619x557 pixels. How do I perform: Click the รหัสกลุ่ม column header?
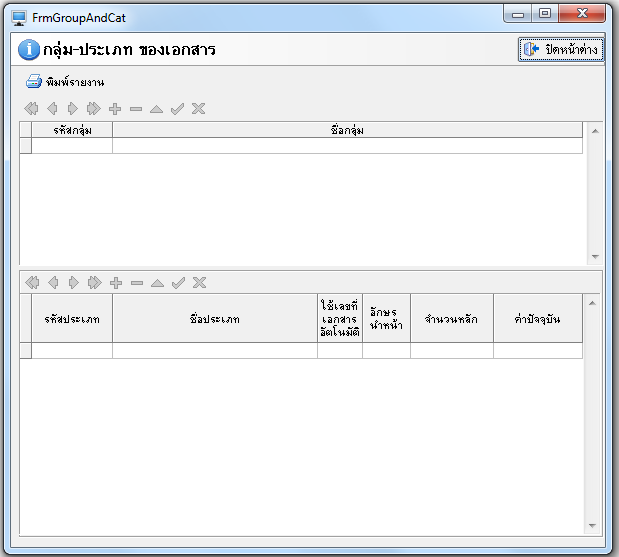point(72,130)
